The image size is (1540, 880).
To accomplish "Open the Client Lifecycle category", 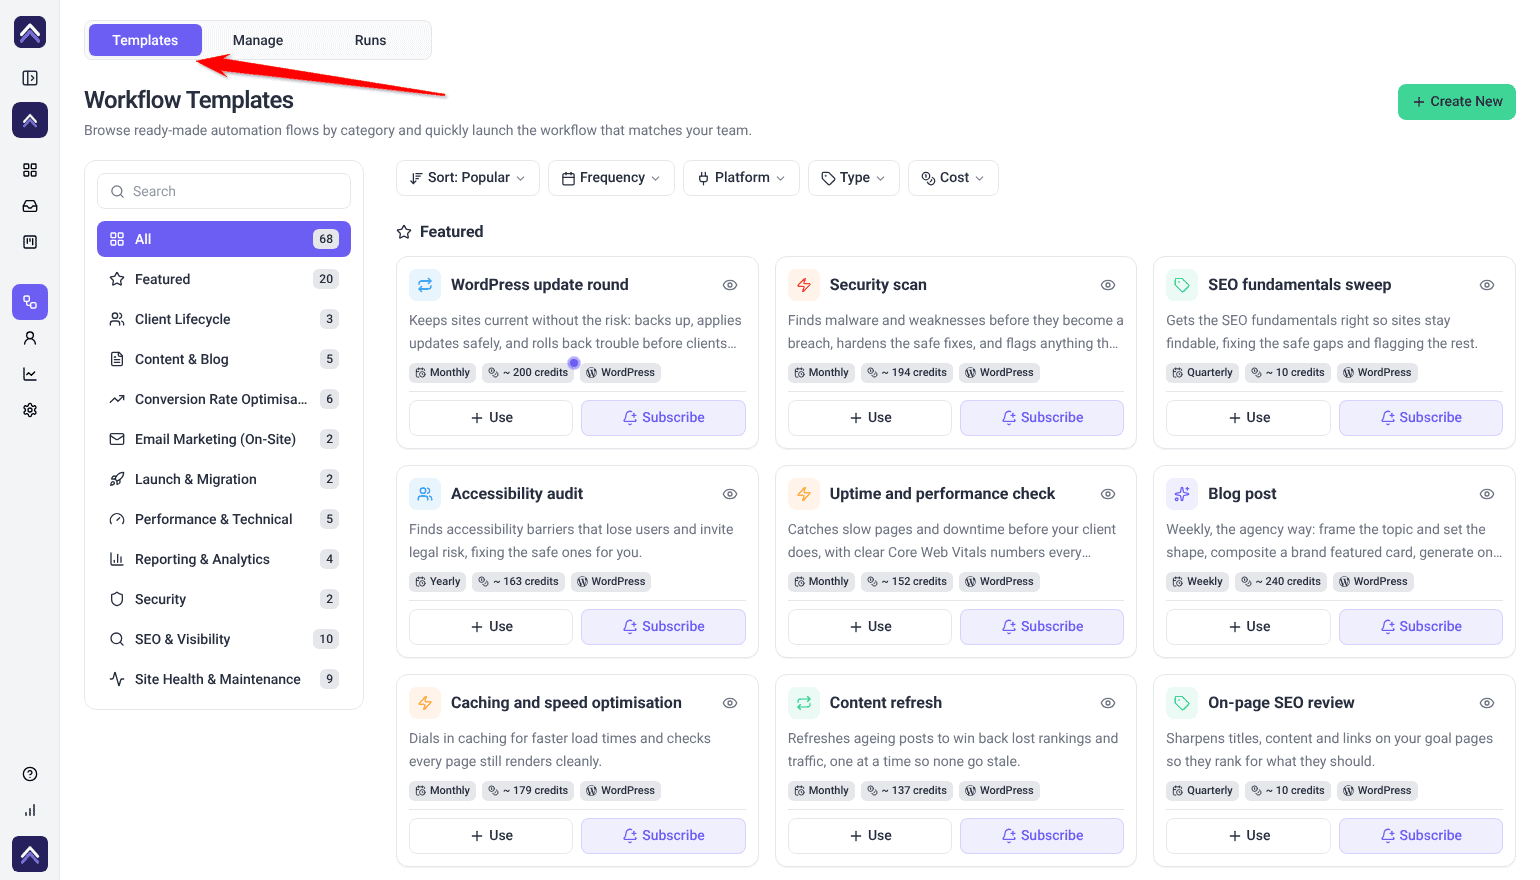I will pyautogui.click(x=224, y=319).
